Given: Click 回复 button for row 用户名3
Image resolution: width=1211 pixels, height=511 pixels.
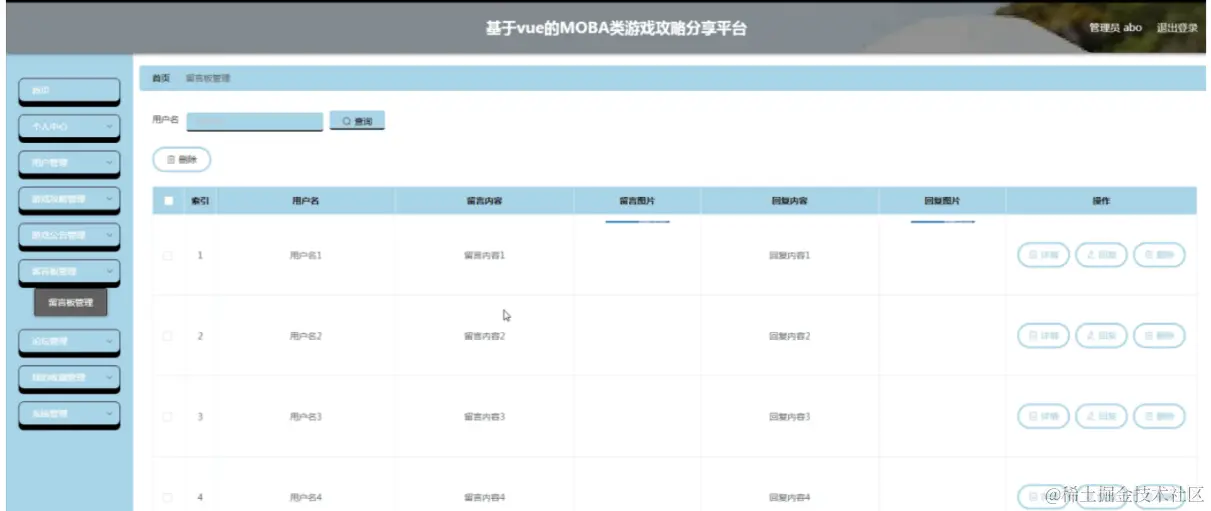Looking at the screenshot, I should pyautogui.click(x=1101, y=416).
